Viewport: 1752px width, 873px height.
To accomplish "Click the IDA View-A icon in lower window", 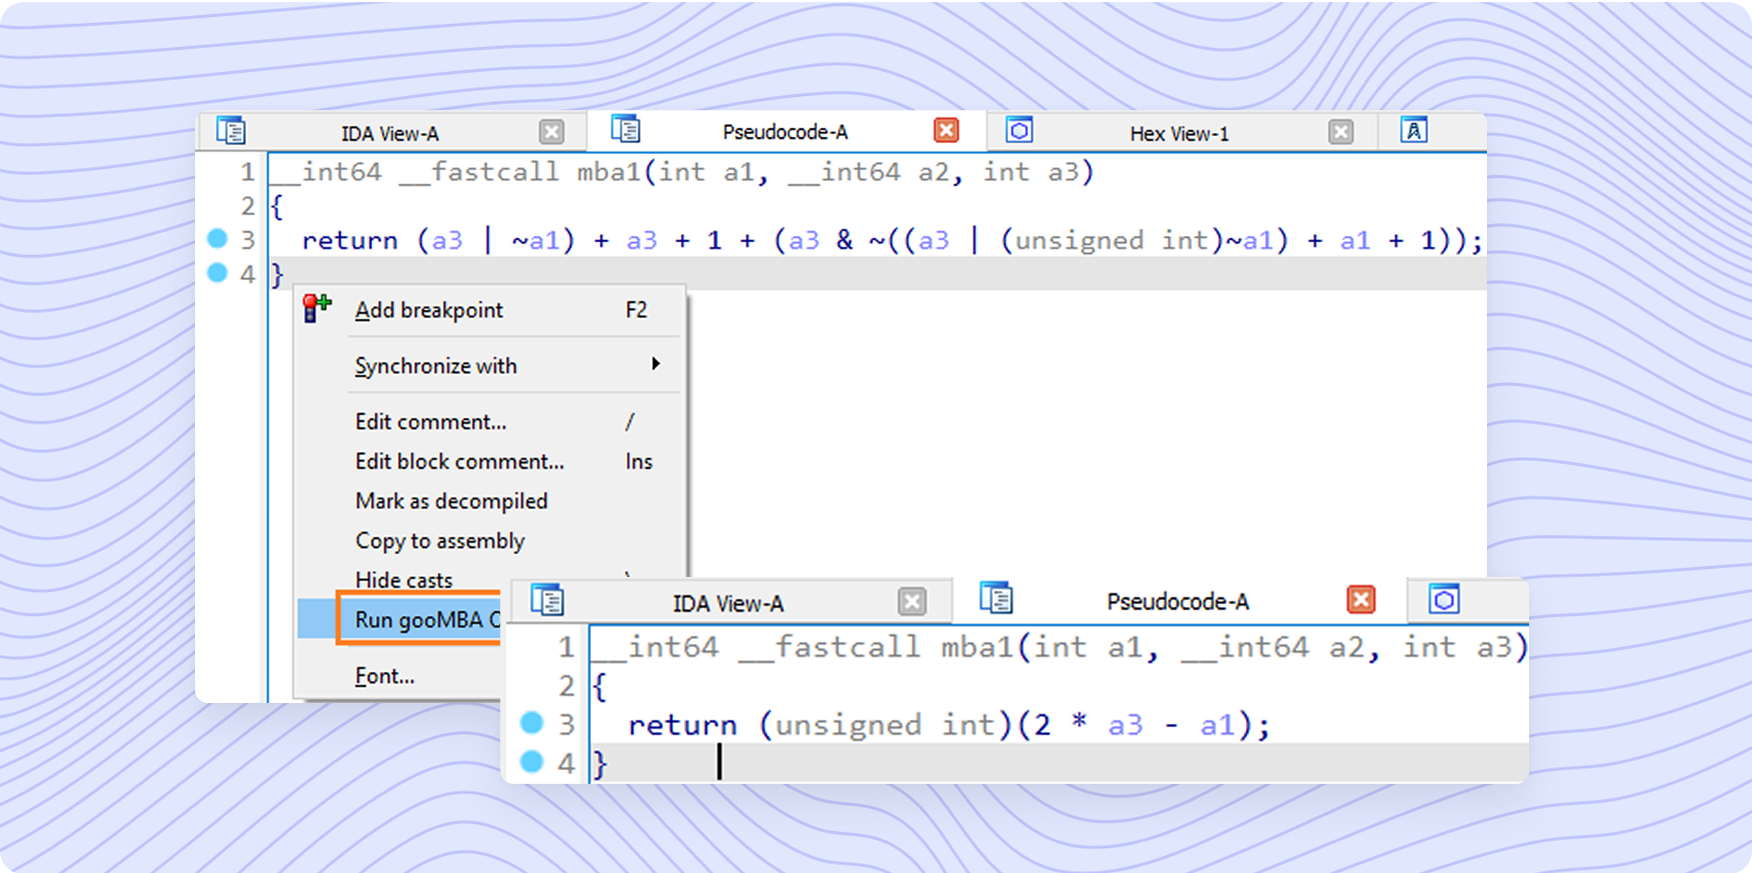I will [547, 600].
